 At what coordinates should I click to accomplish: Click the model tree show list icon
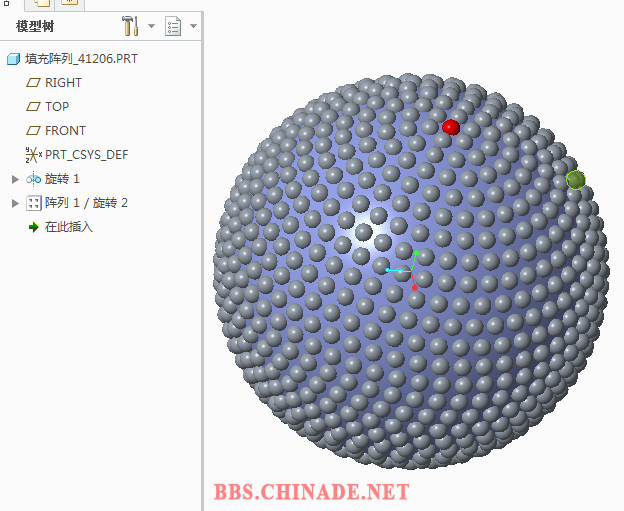[x=173, y=26]
